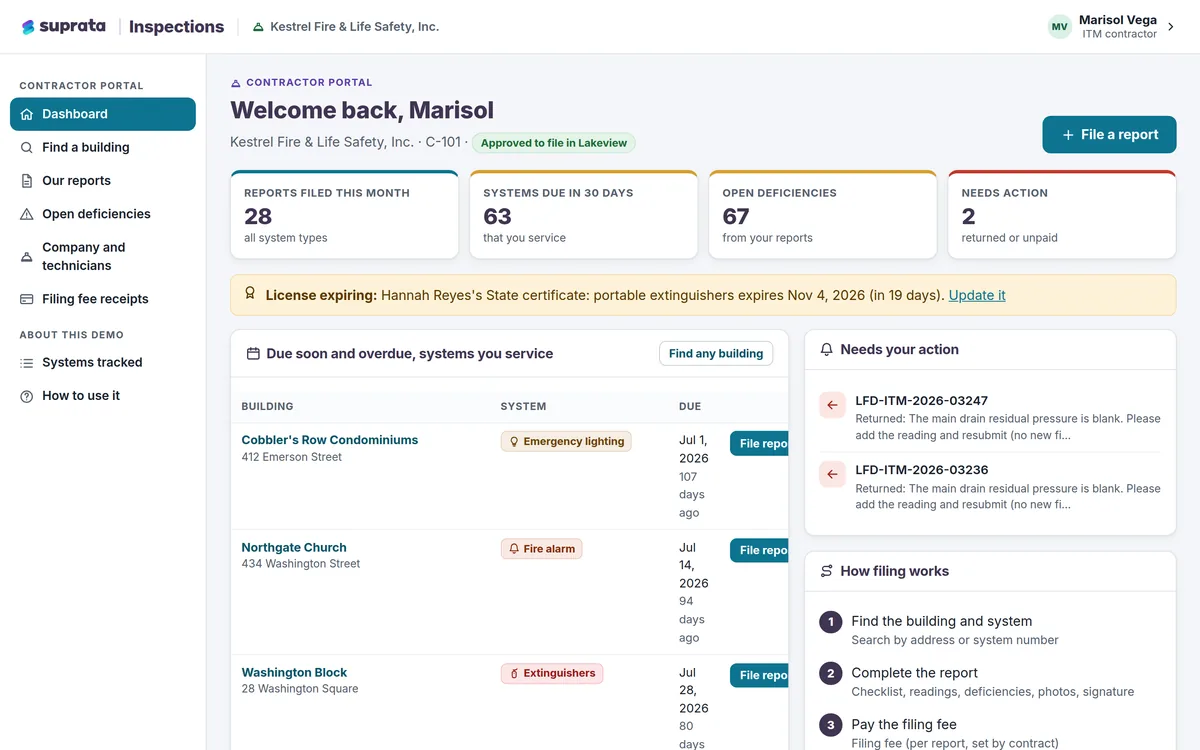Viewport: 1200px width, 750px height.
Task: Click the Filing fee receipts card icon
Action: click(x=27, y=299)
